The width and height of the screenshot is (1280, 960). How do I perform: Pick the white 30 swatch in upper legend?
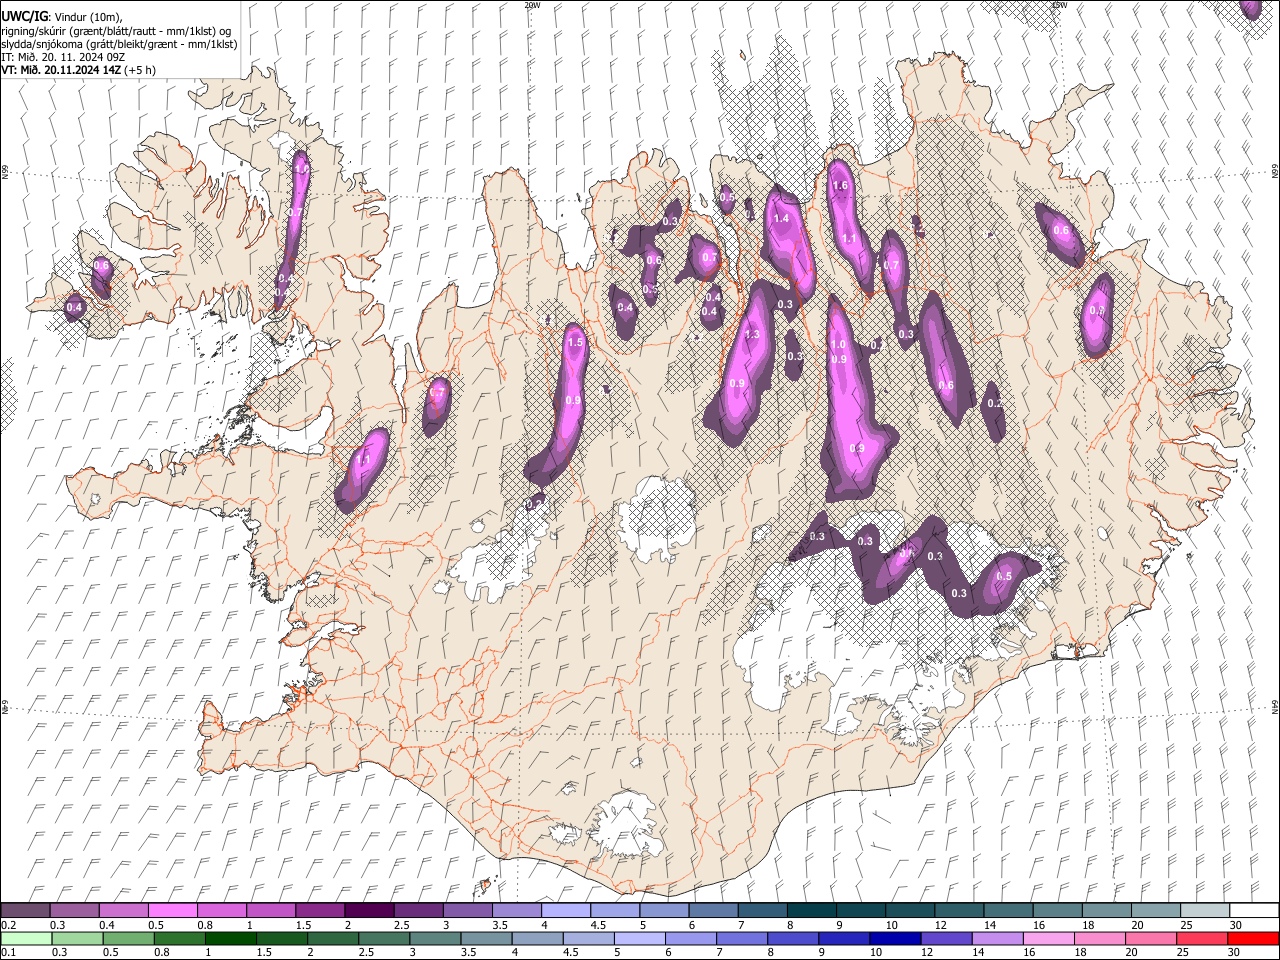pyautogui.click(x=1254, y=910)
